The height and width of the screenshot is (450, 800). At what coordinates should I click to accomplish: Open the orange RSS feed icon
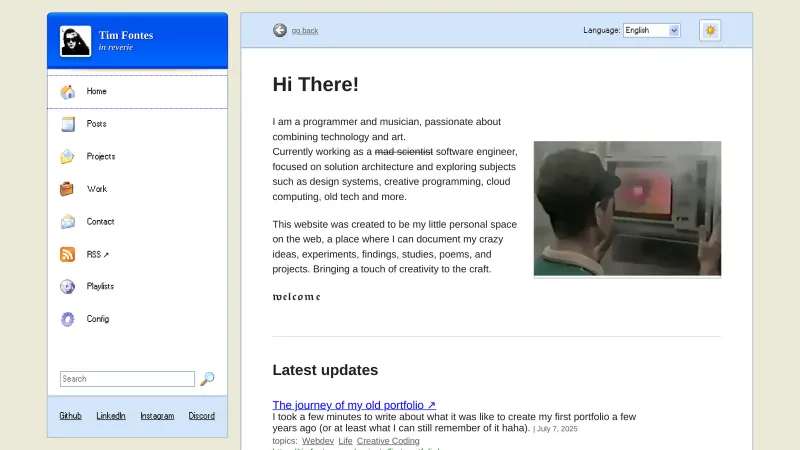(68, 254)
